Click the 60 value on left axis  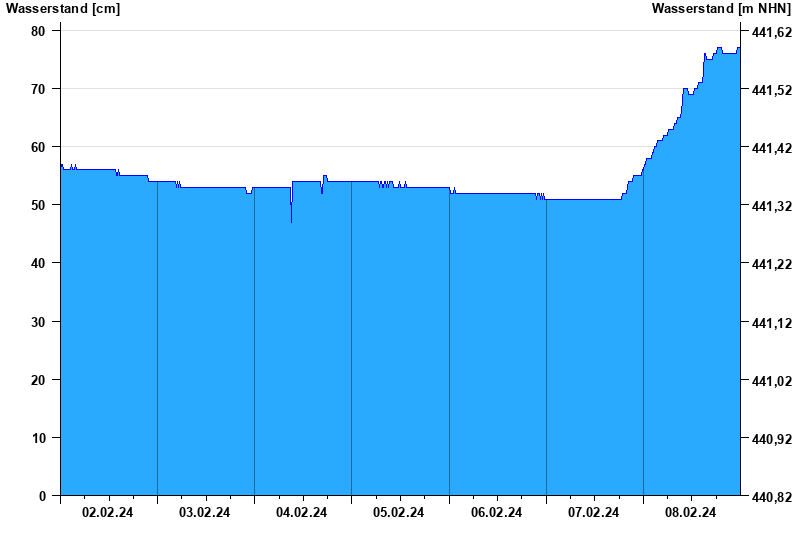(38, 147)
